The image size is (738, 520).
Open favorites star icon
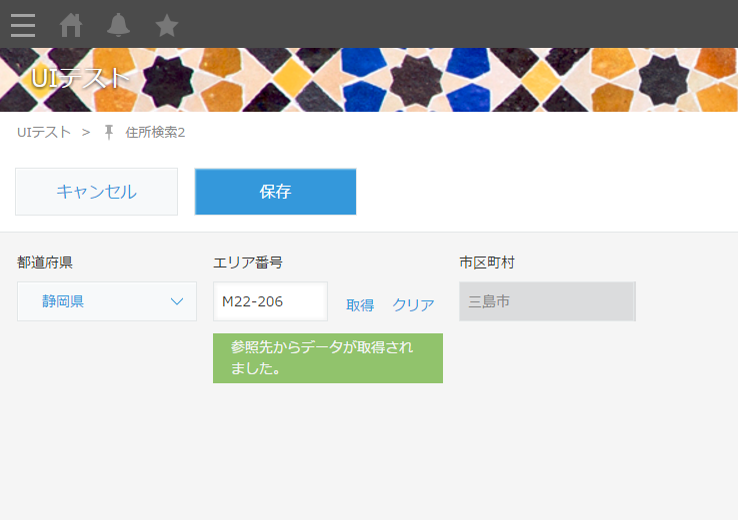pos(167,25)
